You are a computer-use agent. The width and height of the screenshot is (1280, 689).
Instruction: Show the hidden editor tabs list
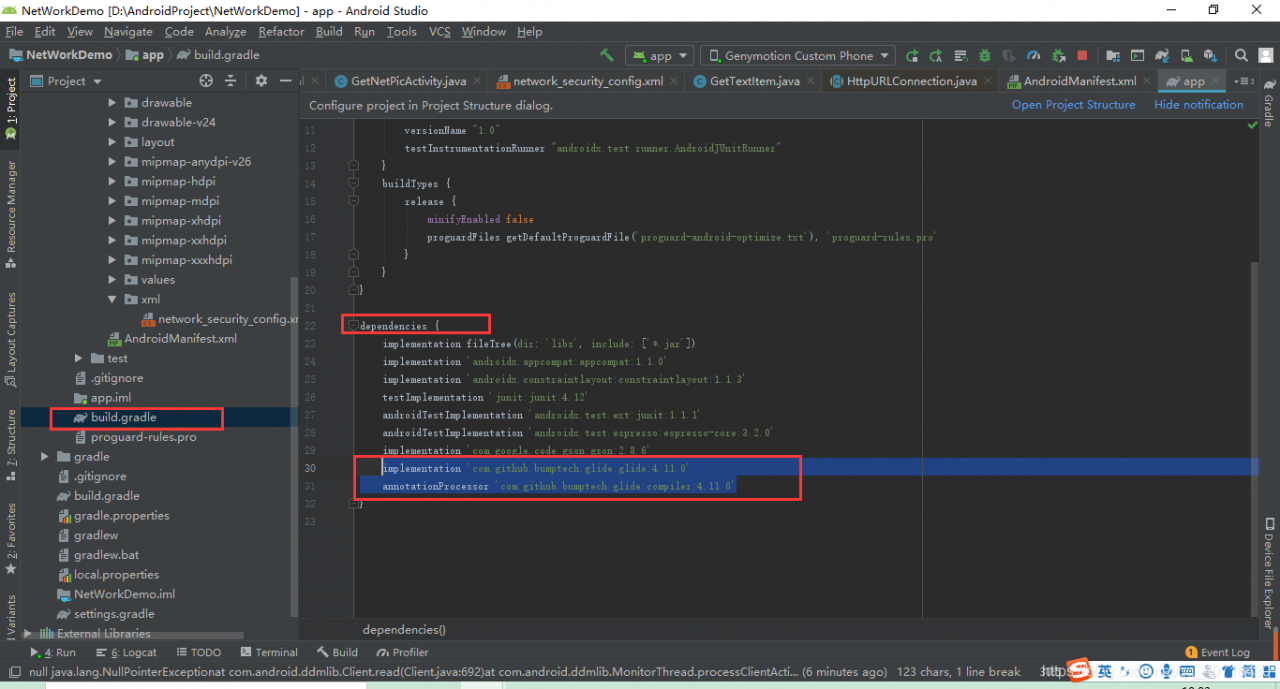click(x=1244, y=81)
